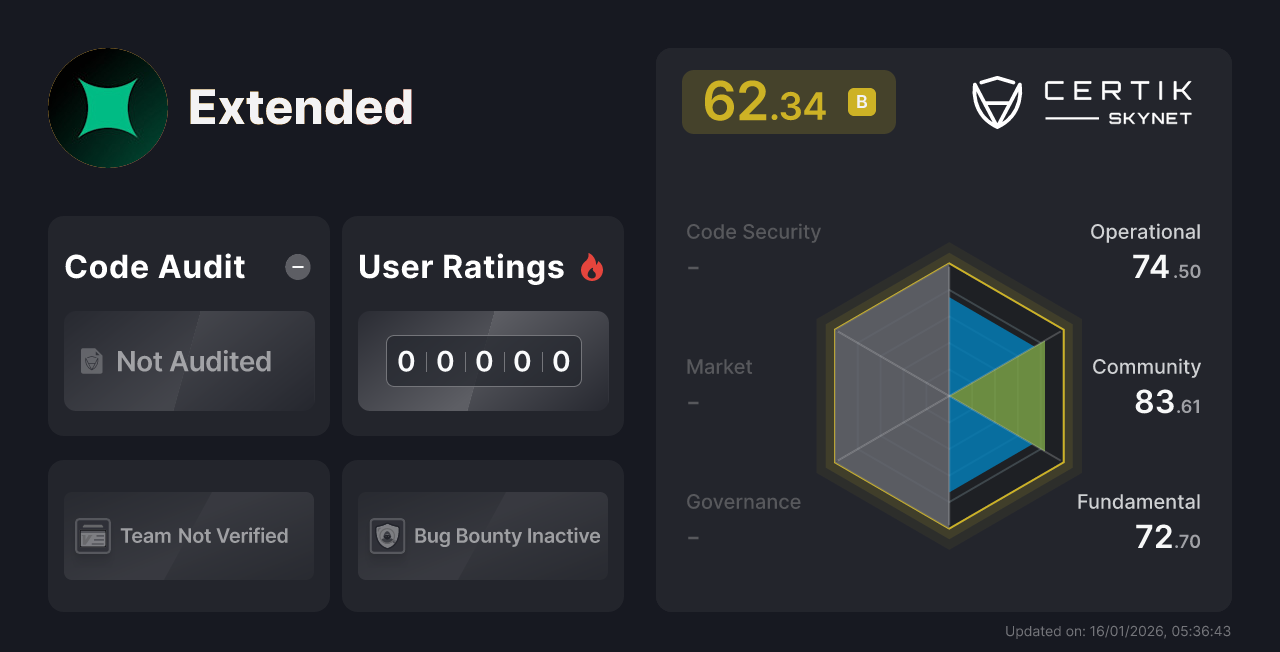Click the Not Audited status button
The height and width of the screenshot is (652, 1280).
pyautogui.click(x=189, y=362)
